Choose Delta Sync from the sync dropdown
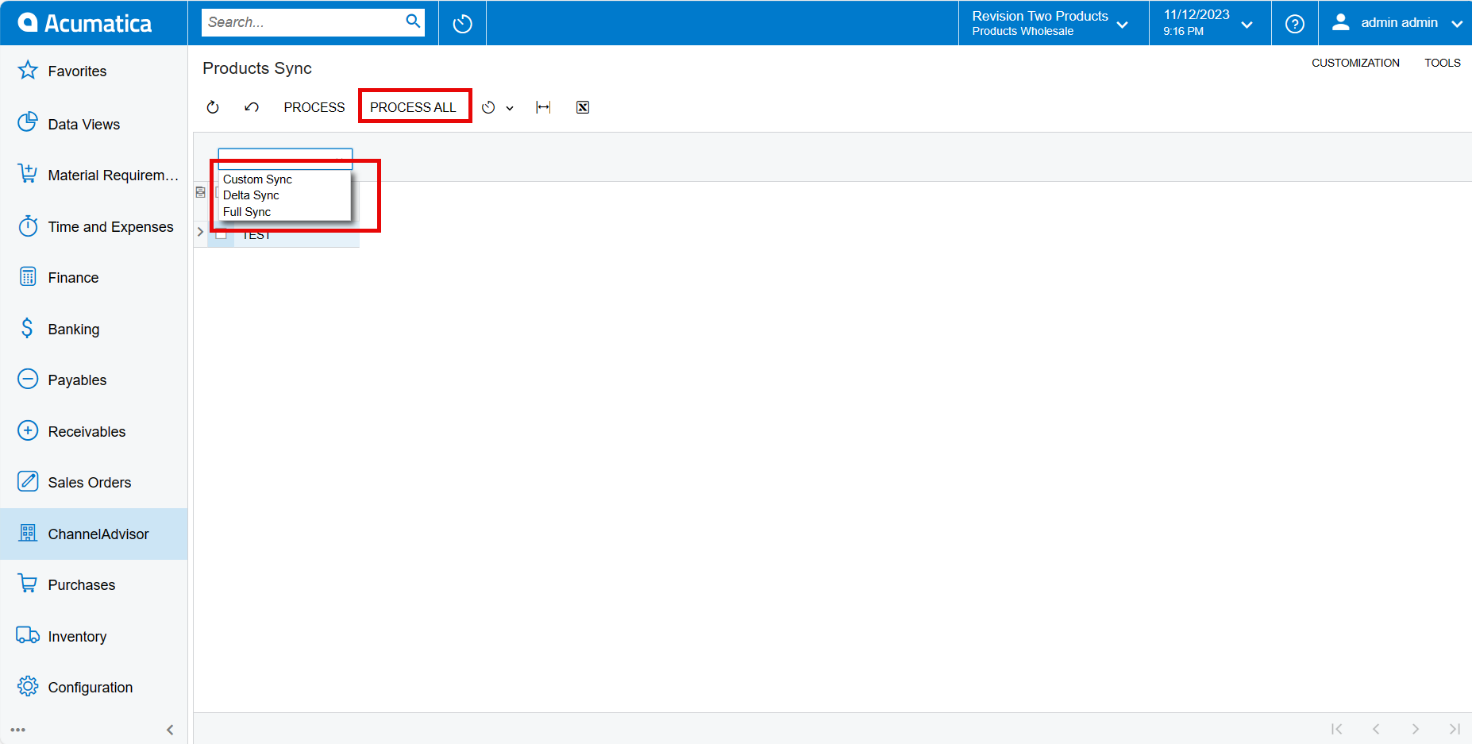 click(x=250, y=195)
